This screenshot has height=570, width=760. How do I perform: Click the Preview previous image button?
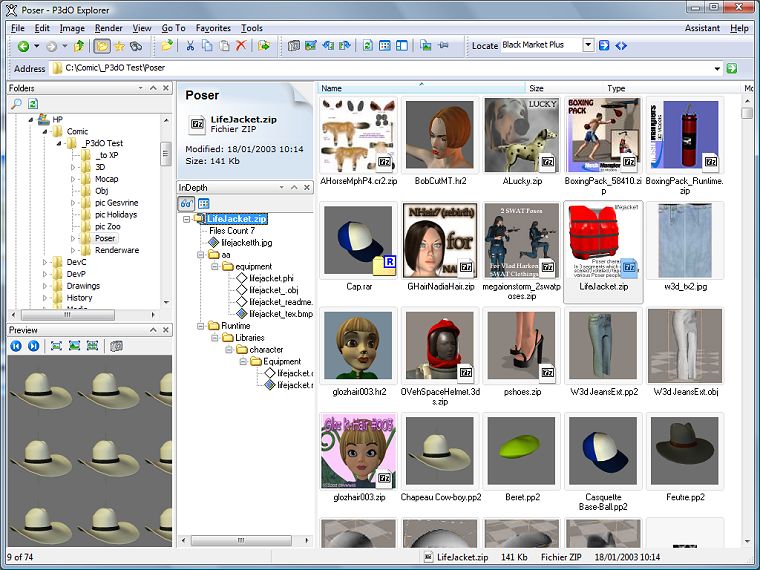(x=16, y=346)
